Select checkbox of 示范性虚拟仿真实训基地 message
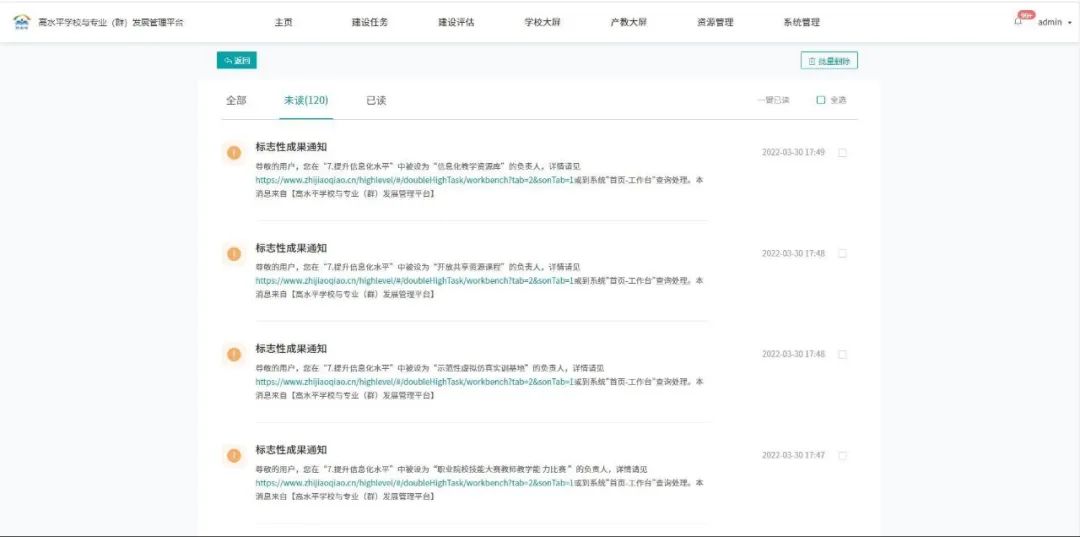The width and height of the screenshot is (1080, 537). coord(842,355)
